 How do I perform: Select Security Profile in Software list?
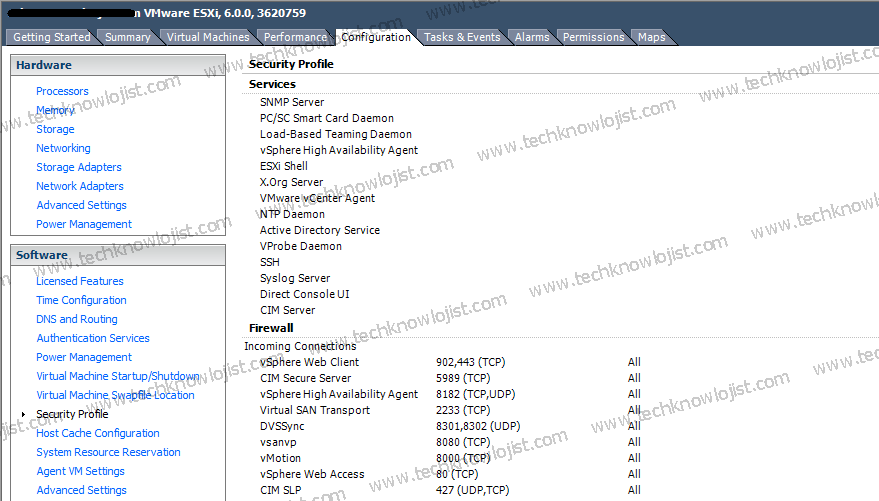click(x=72, y=414)
